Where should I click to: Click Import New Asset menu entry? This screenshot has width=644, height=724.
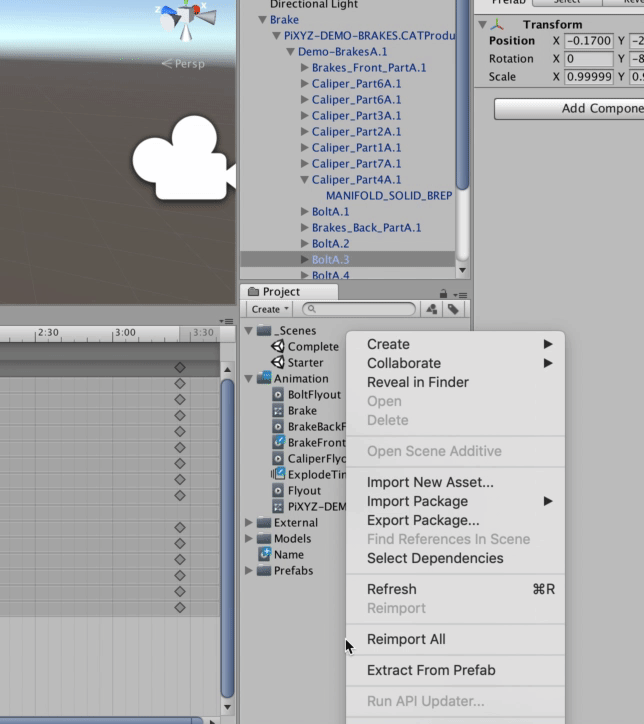430,482
